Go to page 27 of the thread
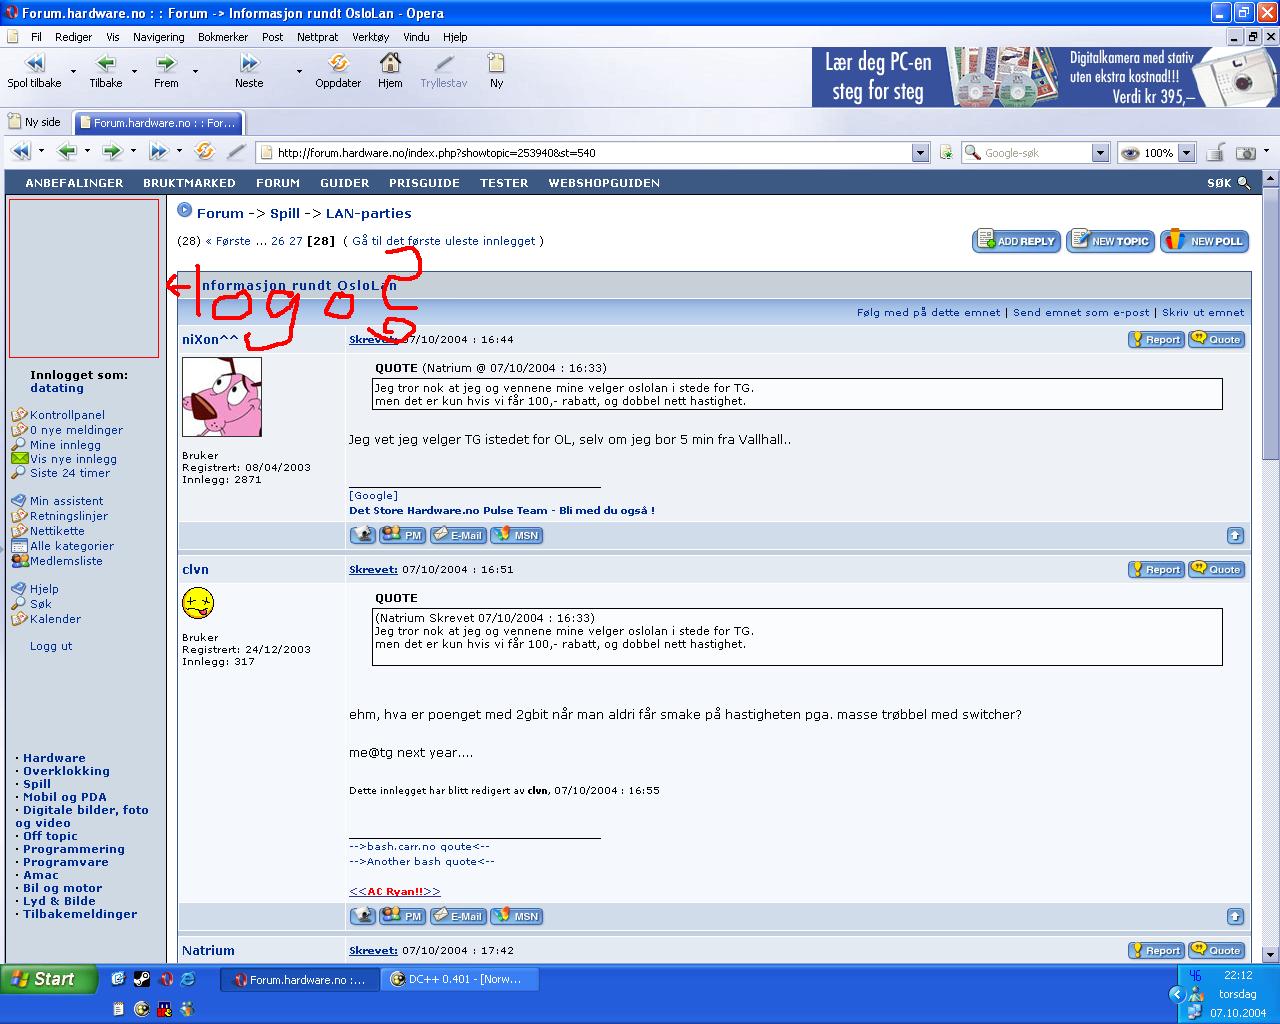Image resolution: width=1280 pixels, height=1024 pixels. (295, 241)
